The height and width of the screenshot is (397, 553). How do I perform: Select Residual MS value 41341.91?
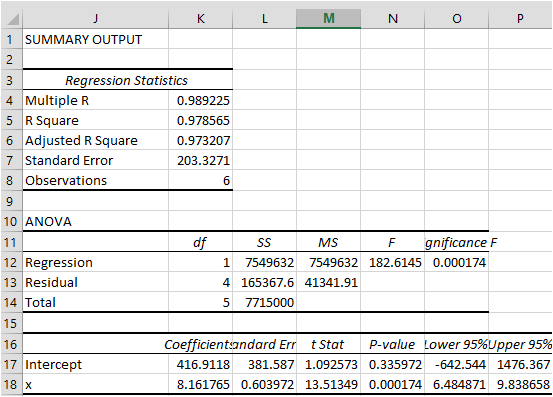[328, 282]
